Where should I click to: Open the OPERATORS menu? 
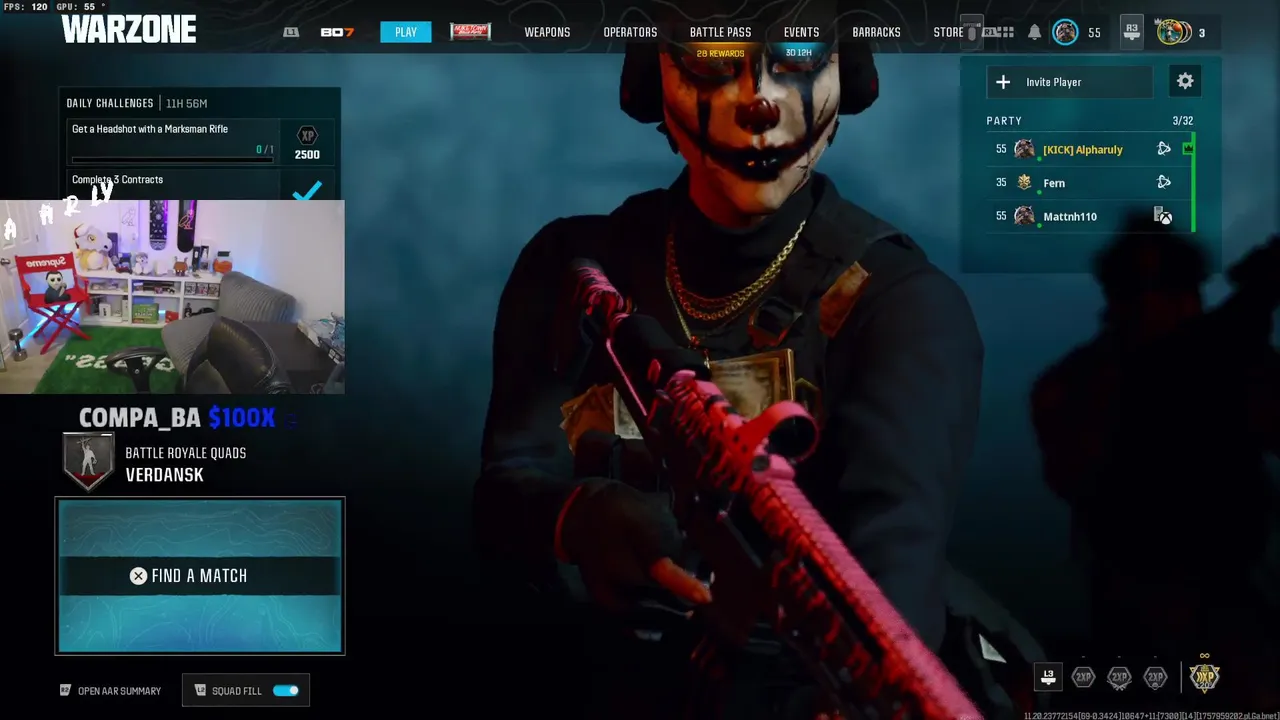(x=630, y=32)
